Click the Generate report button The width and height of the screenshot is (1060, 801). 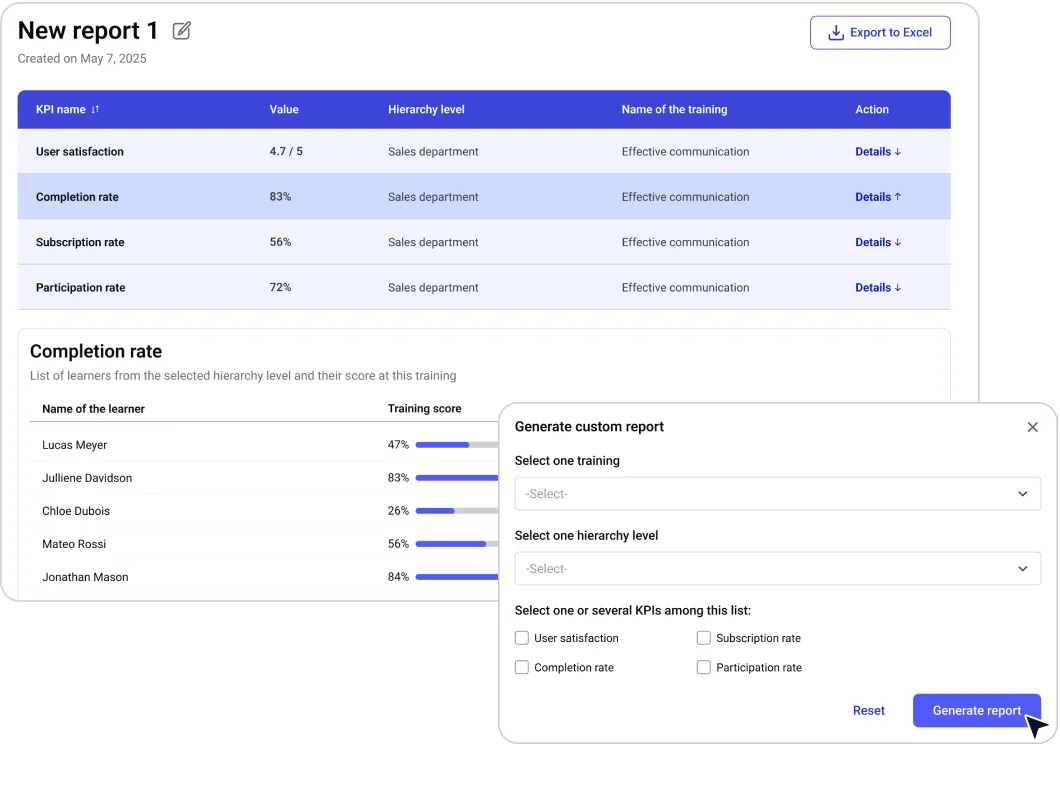click(x=976, y=710)
